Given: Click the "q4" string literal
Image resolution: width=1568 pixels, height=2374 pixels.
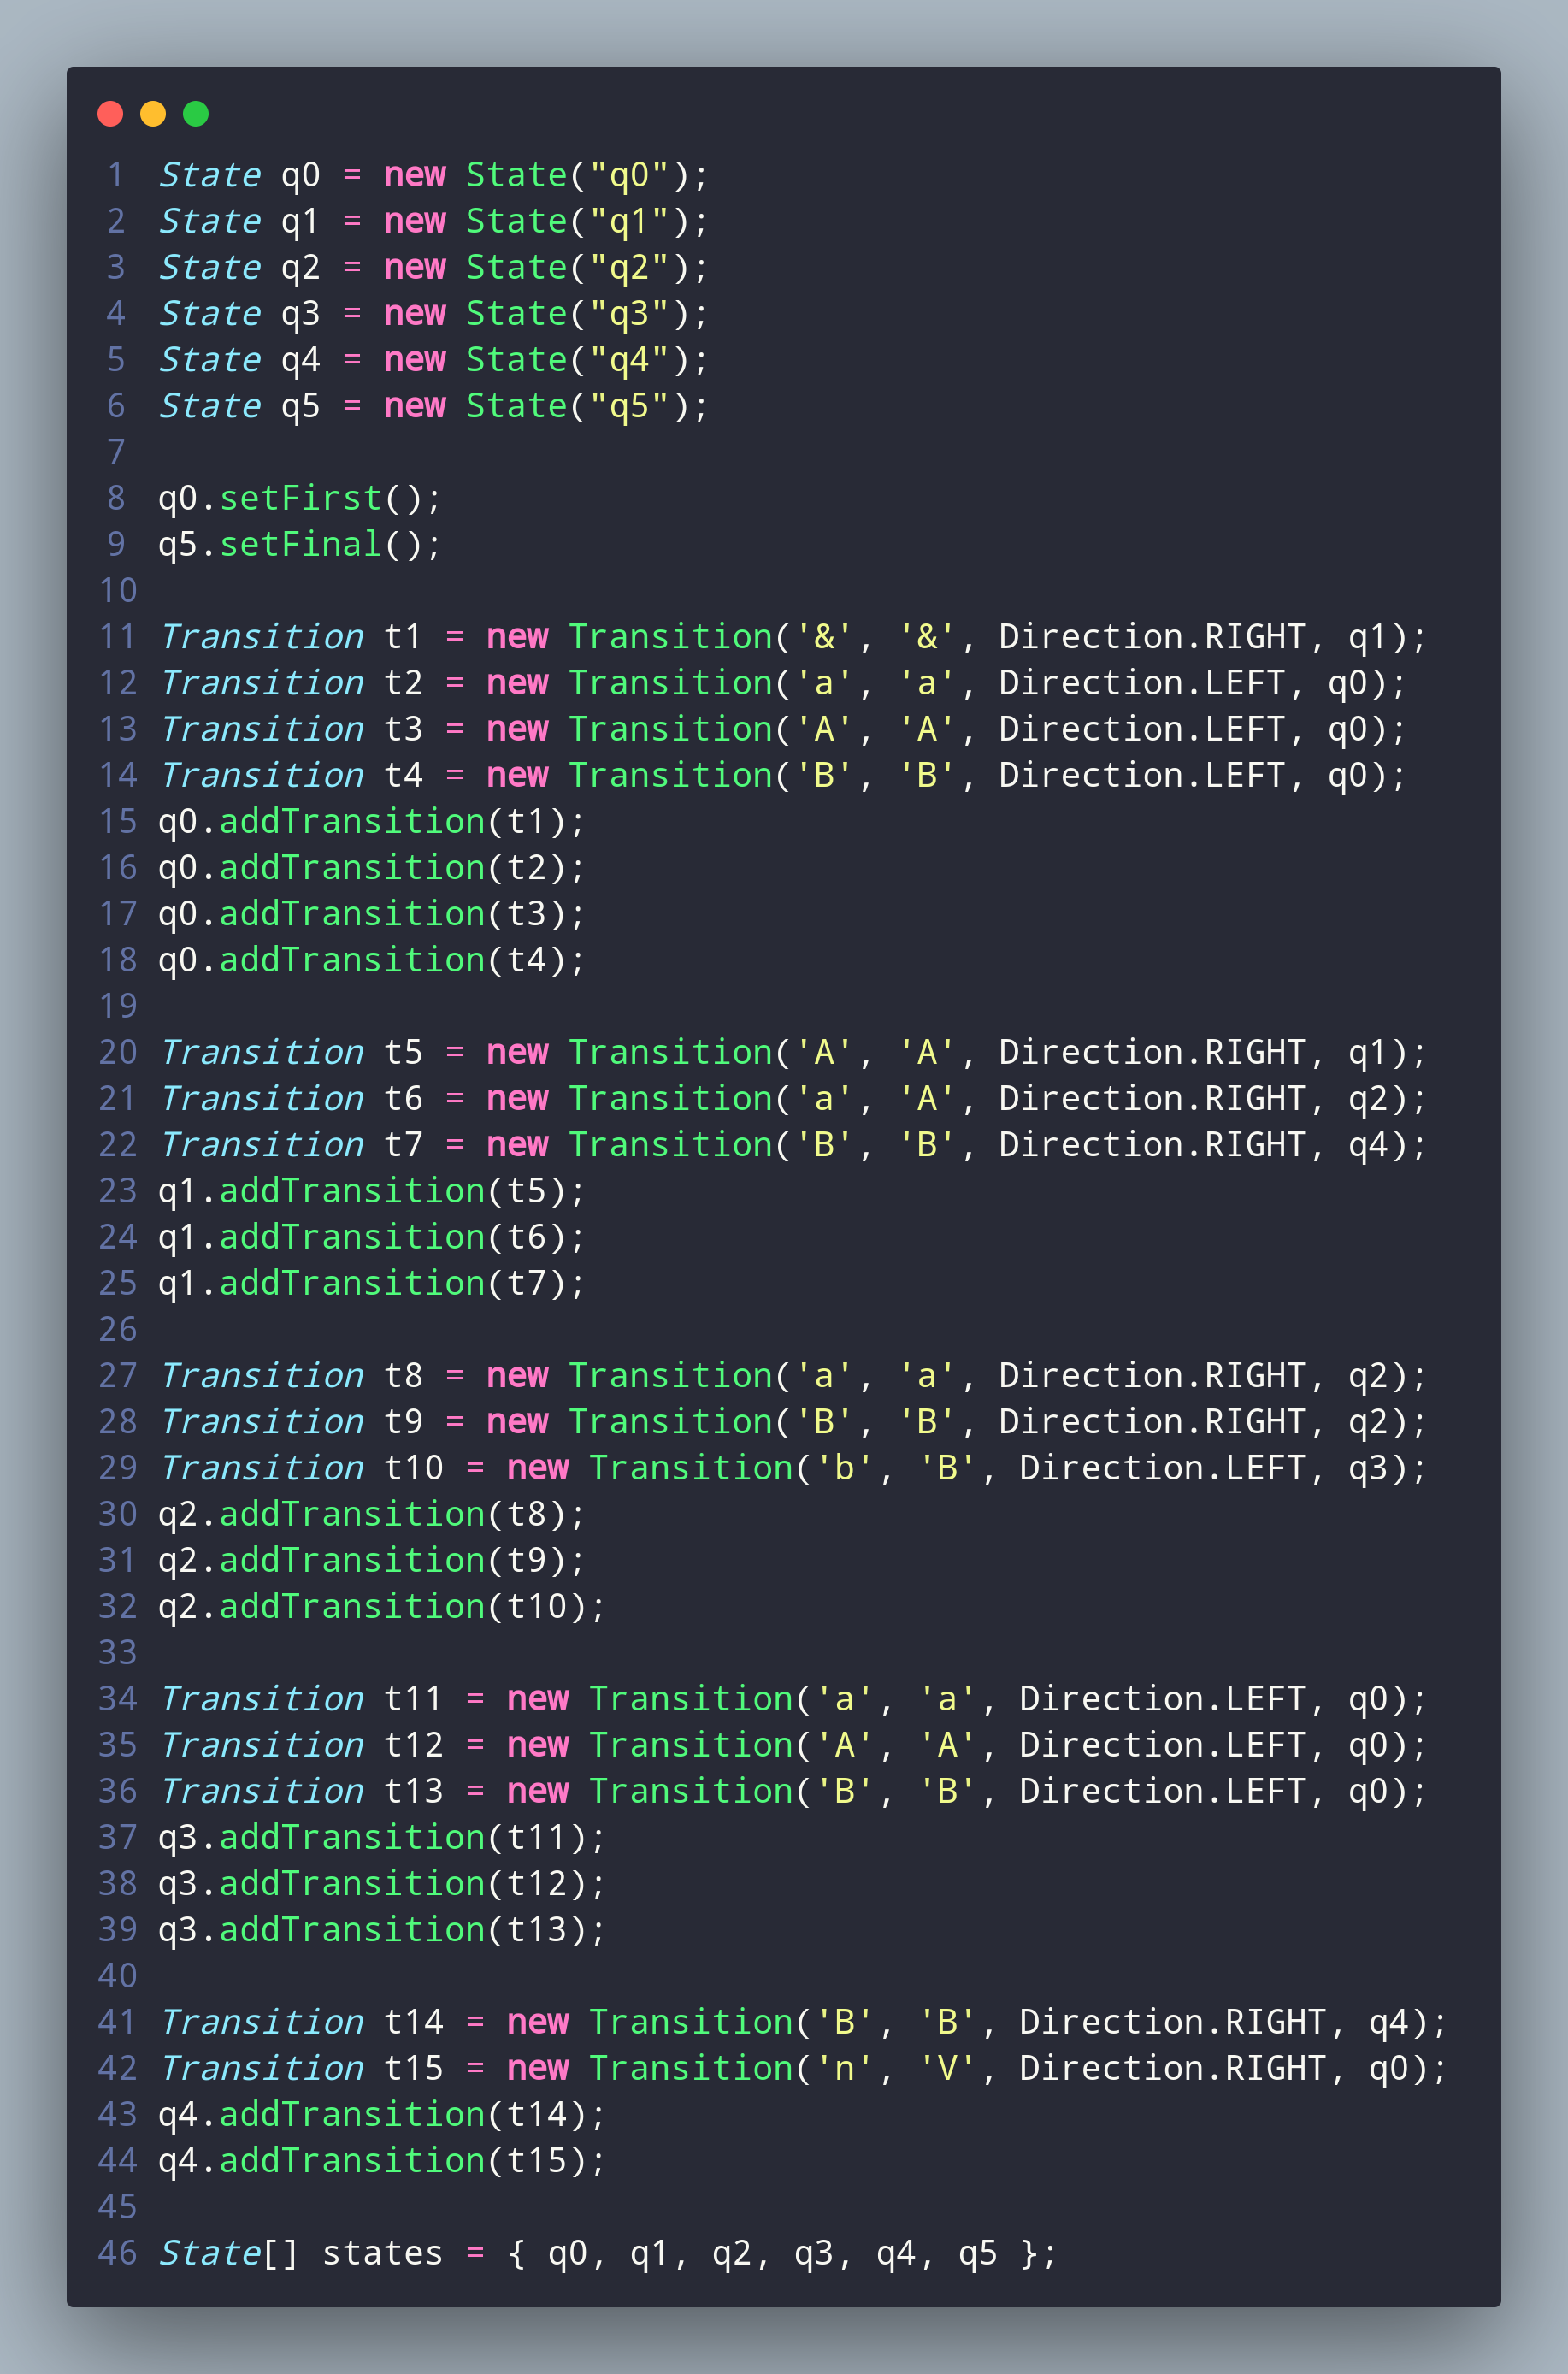Looking at the screenshot, I should 629,359.
